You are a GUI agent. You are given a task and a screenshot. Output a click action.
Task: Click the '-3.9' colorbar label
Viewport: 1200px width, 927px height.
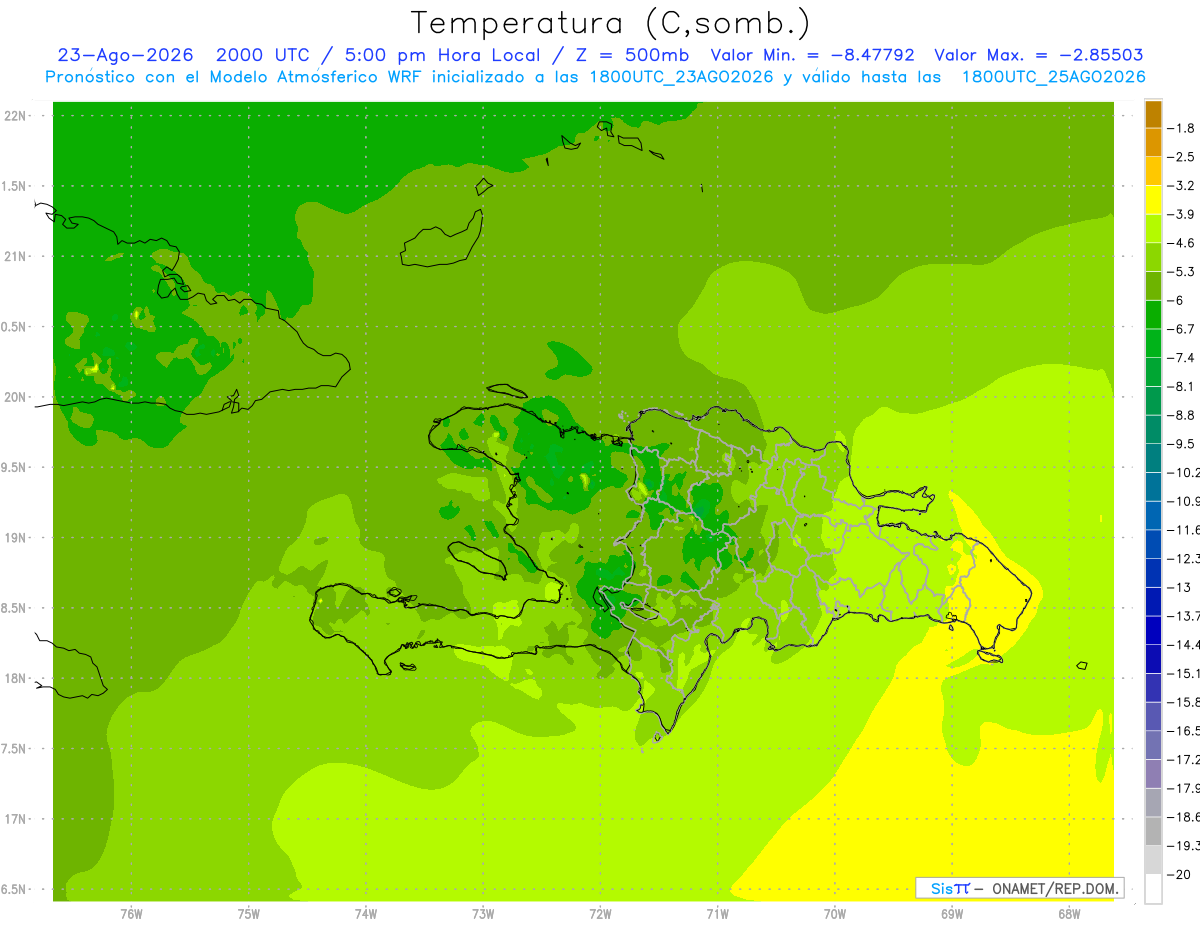pyautogui.click(x=1182, y=214)
